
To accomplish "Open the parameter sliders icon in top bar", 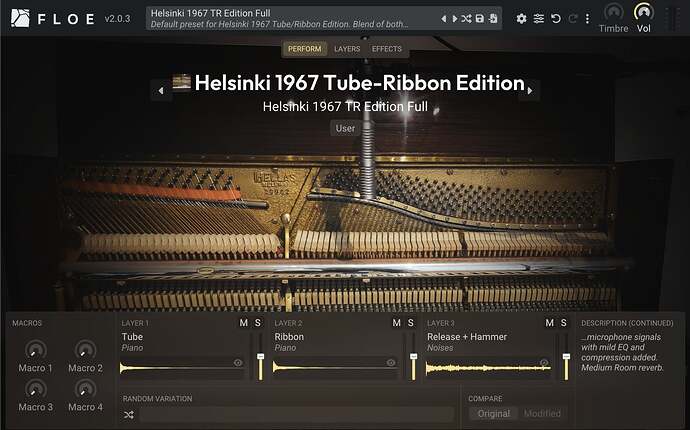I will coord(539,18).
